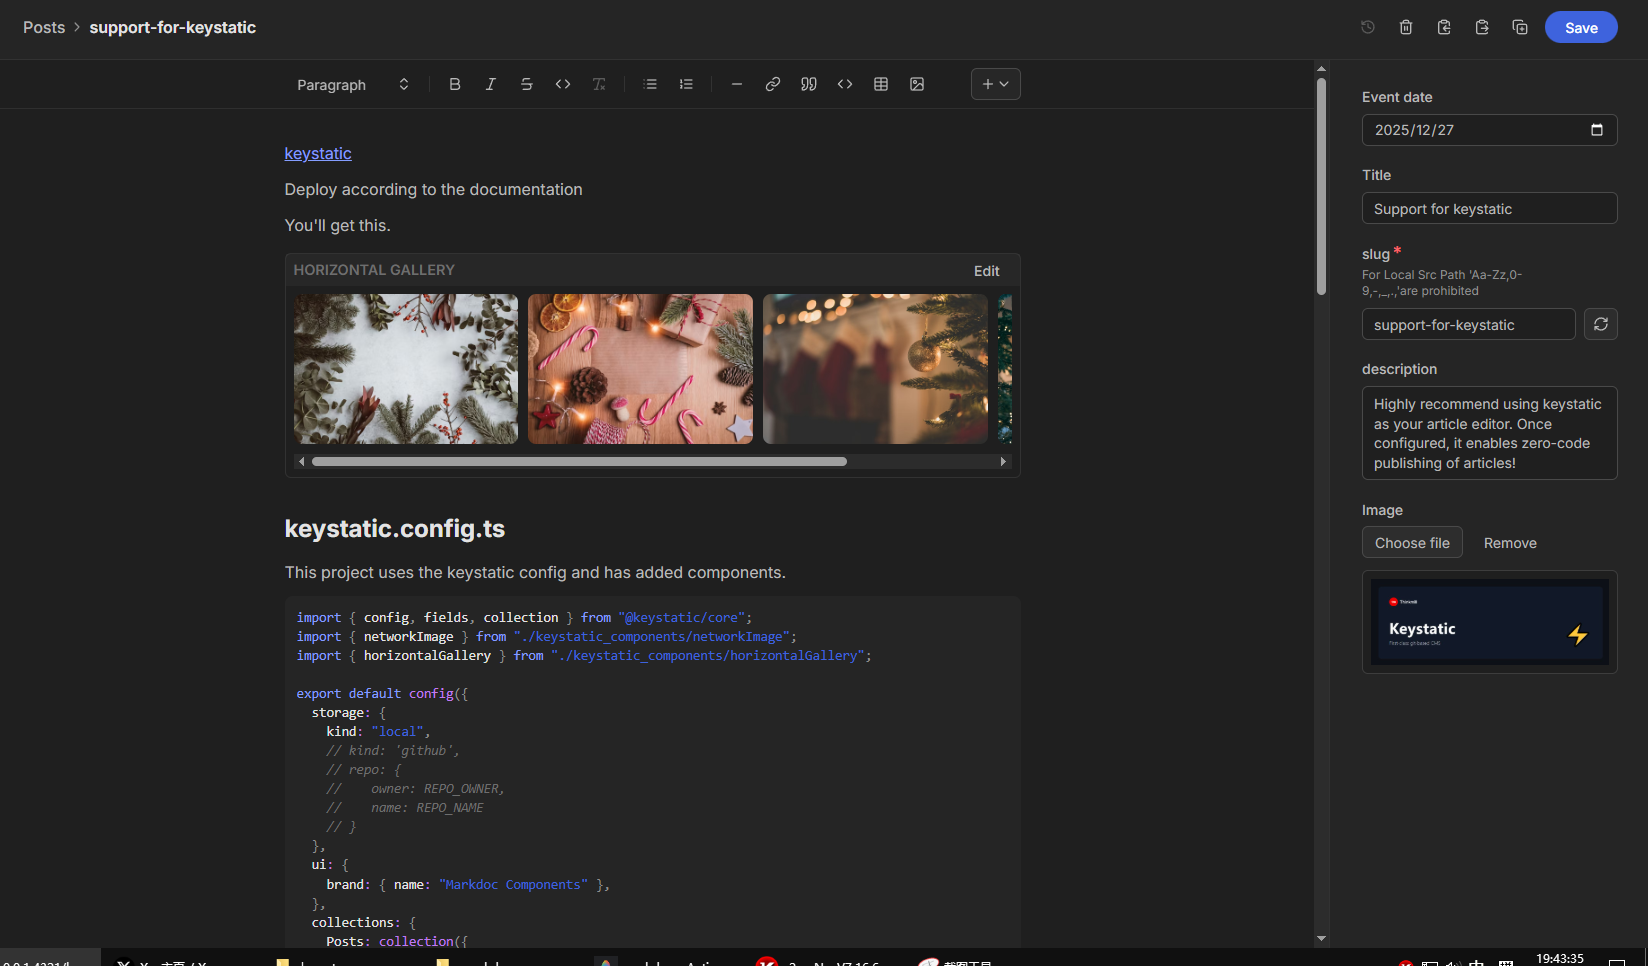Insert a table from the toolbar
1648x966 pixels.
pyautogui.click(x=881, y=84)
